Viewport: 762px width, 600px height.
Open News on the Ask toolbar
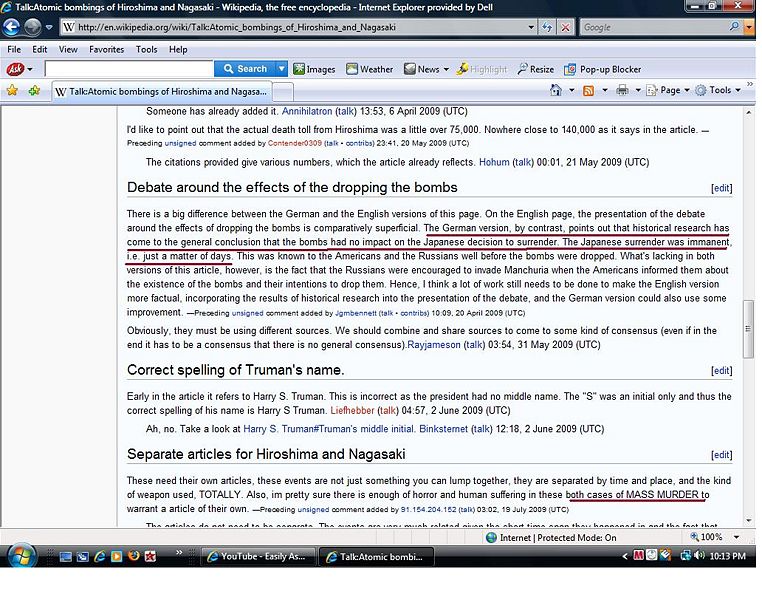click(422, 69)
